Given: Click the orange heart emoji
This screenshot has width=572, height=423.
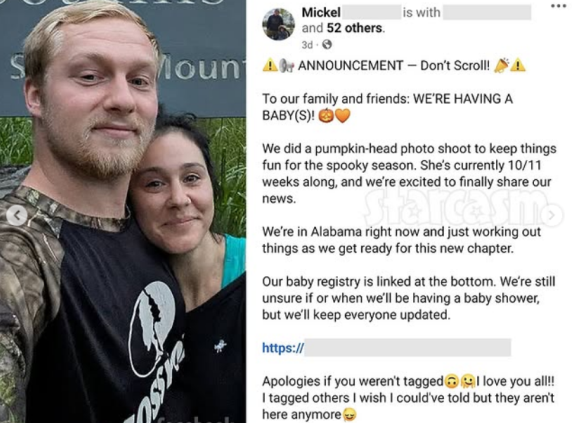Looking at the screenshot, I should click(342, 116).
